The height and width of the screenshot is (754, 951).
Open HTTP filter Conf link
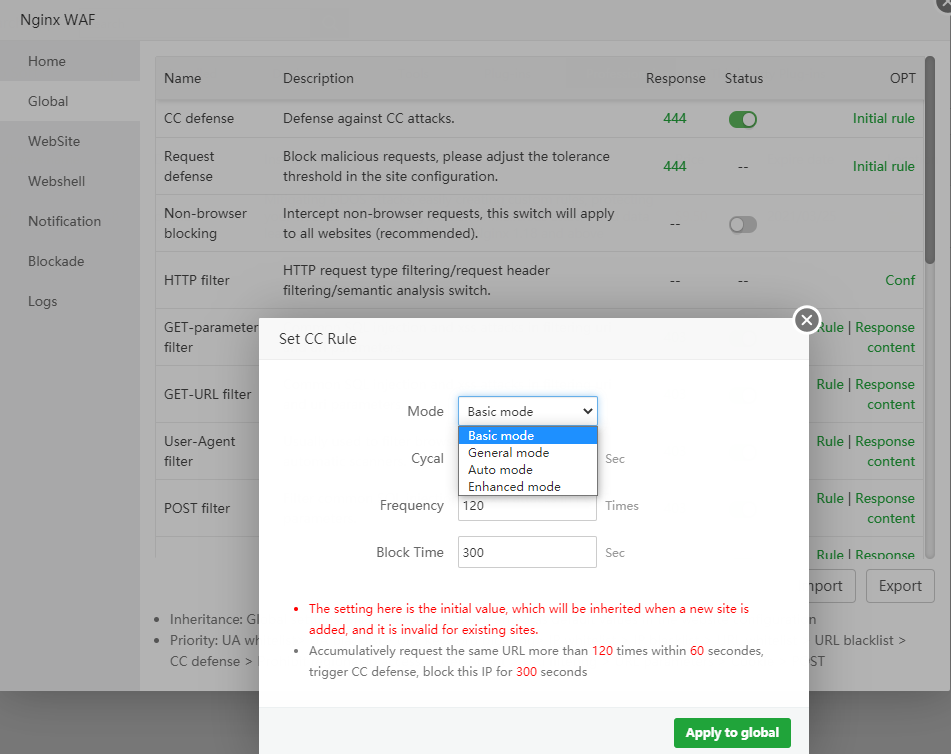[x=900, y=281]
